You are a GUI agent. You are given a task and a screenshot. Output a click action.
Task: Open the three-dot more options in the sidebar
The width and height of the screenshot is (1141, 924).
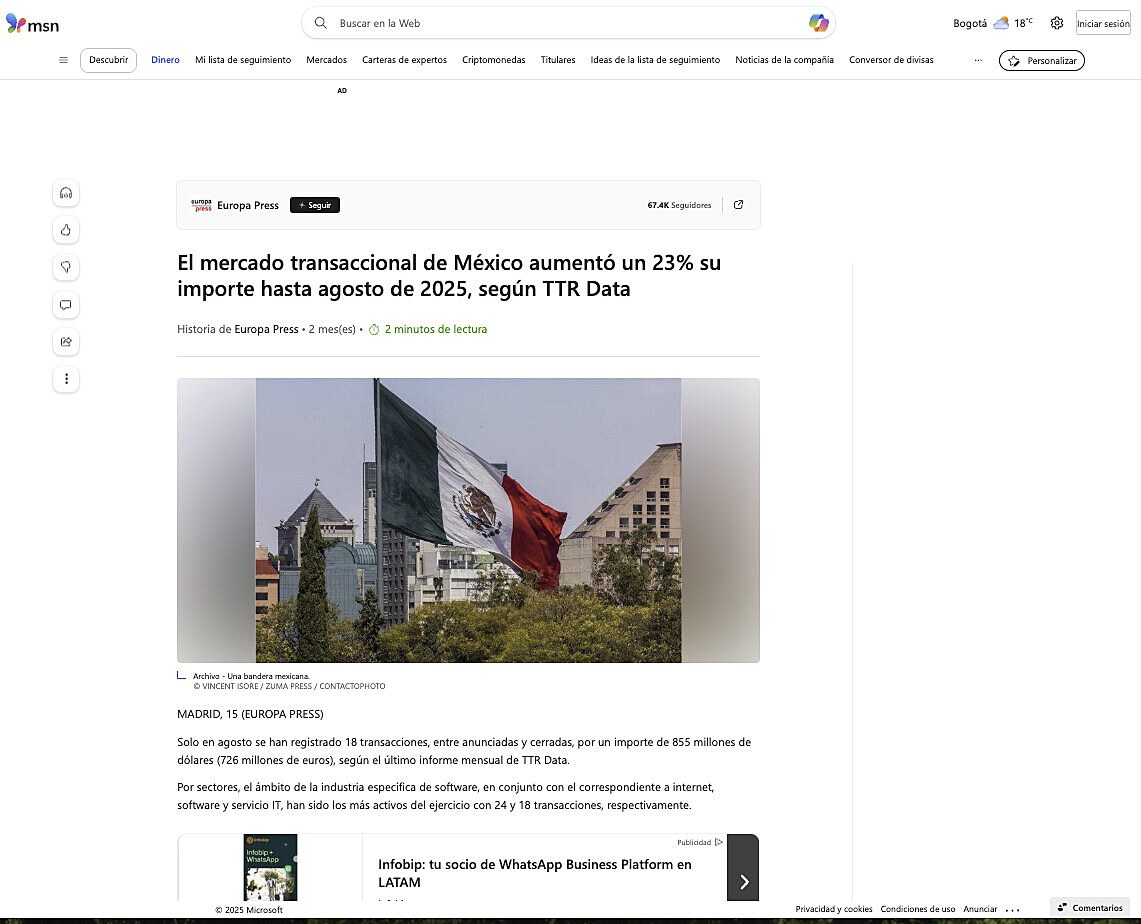(66, 379)
